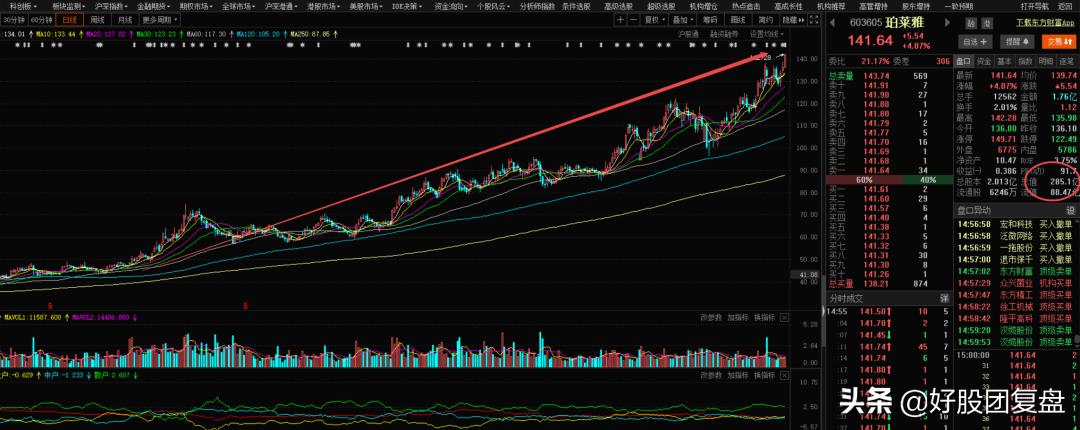Image resolution: width=1080 pixels, height=430 pixels.
Task: Open 沪深指数 dropdown menu
Action: [x=110, y=5]
